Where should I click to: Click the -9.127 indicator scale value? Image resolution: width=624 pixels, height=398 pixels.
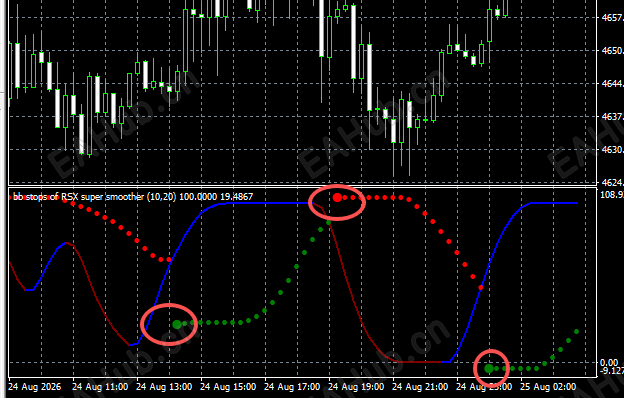click(612, 371)
